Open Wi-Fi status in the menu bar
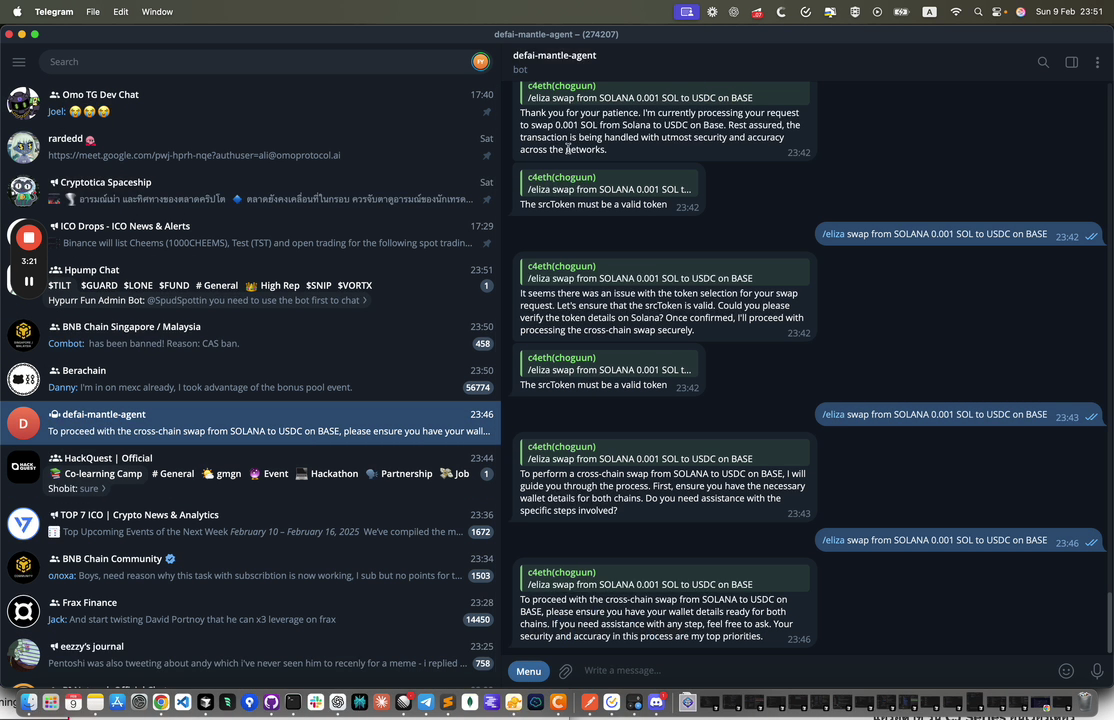This screenshot has height=720, width=1114. [956, 12]
